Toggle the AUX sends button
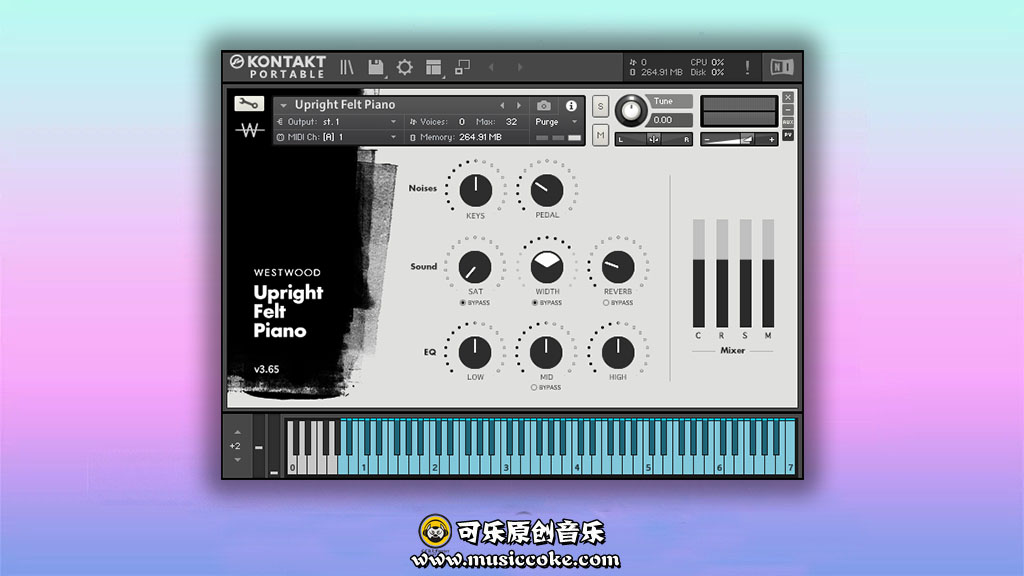Image resolution: width=1024 pixels, height=576 pixels. (788, 122)
